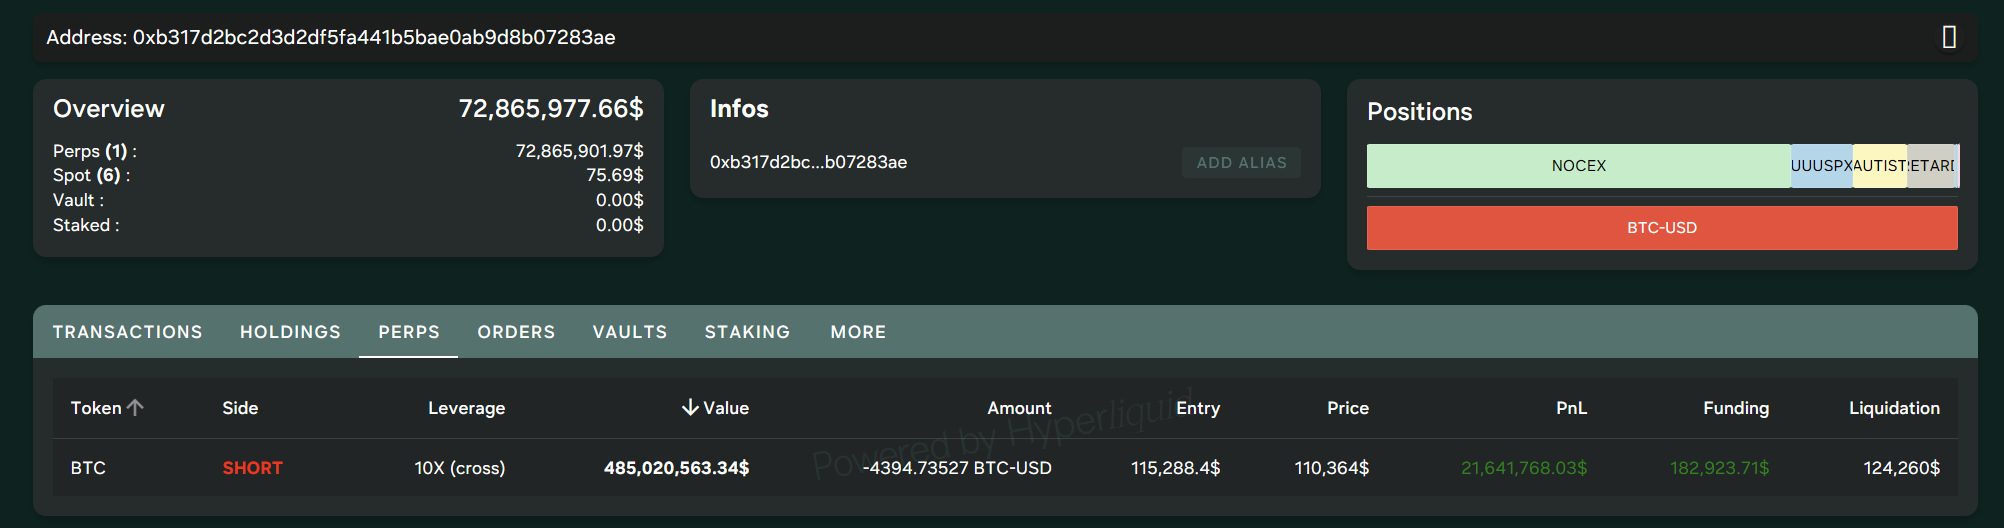Switch to the Holdings tab
The image size is (2004, 528).
click(290, 332)
